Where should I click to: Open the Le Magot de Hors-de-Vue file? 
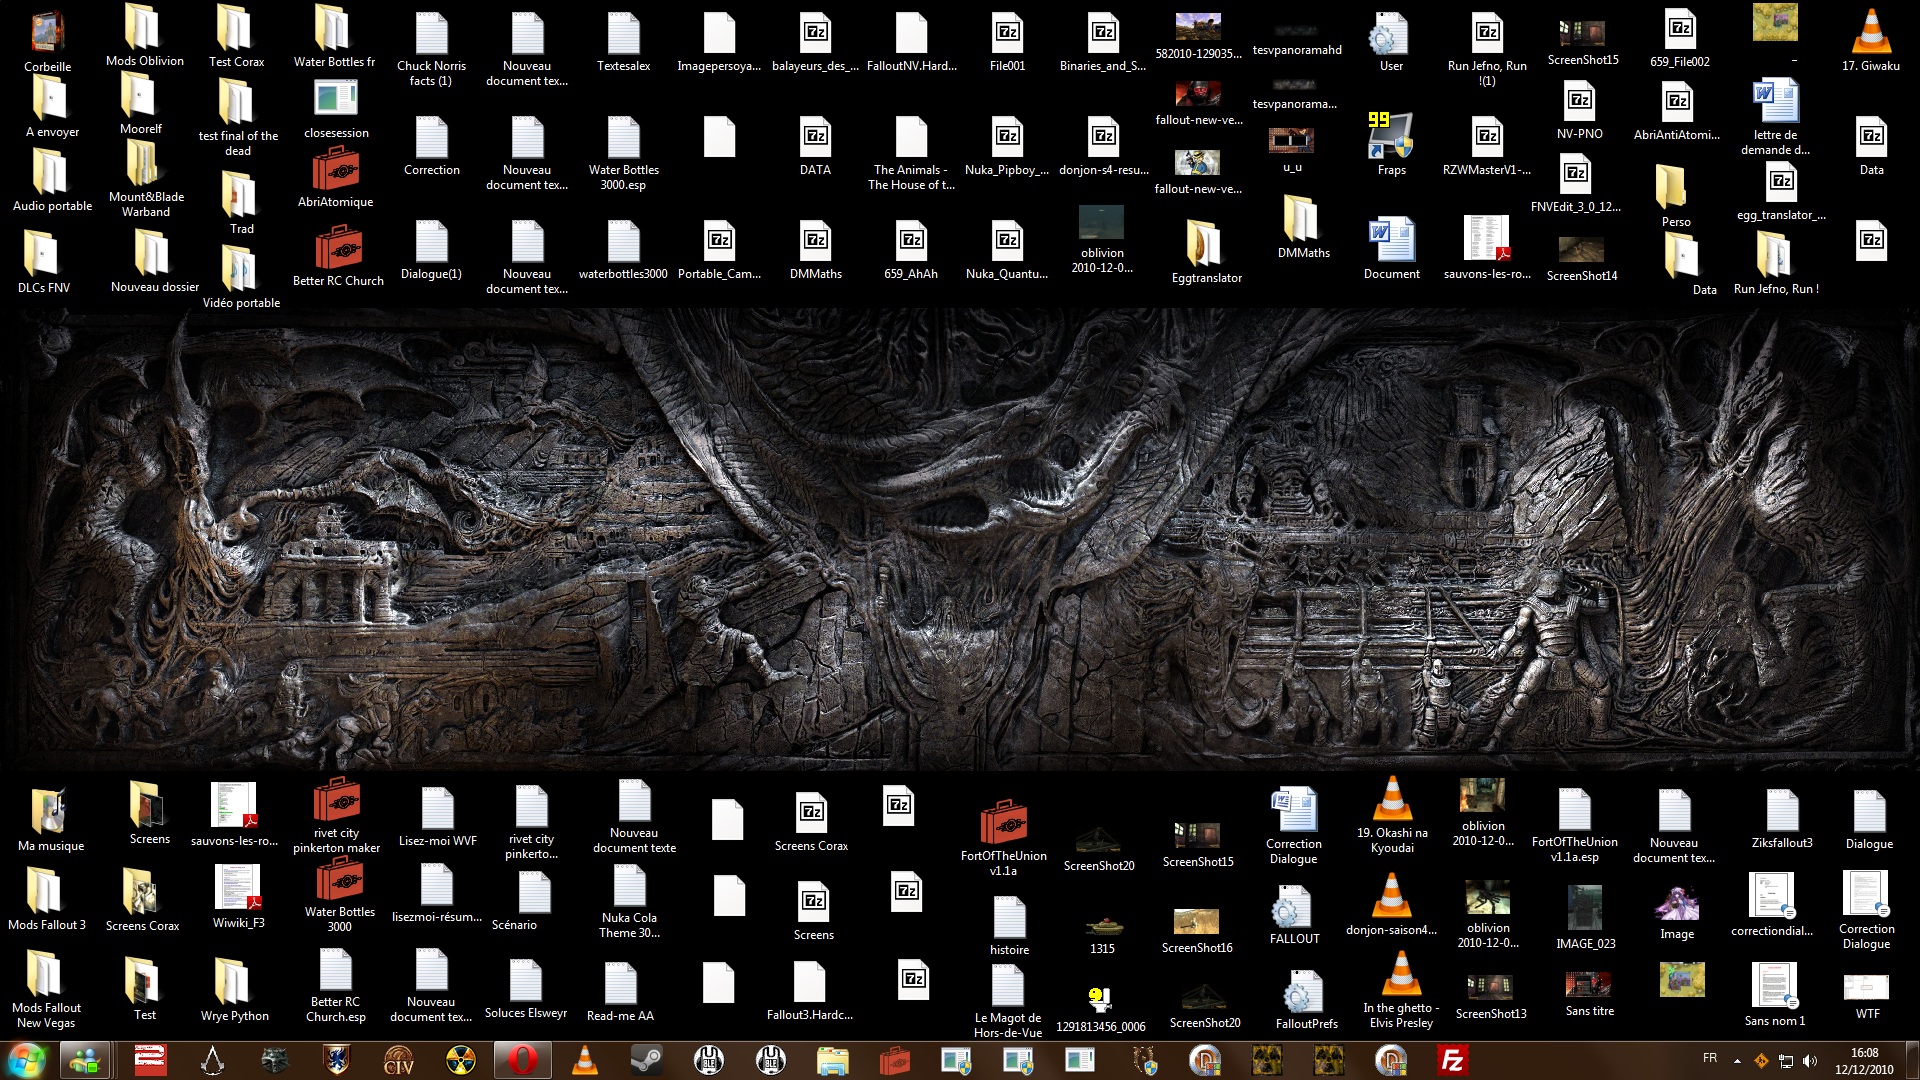tap(1007, 1003)
